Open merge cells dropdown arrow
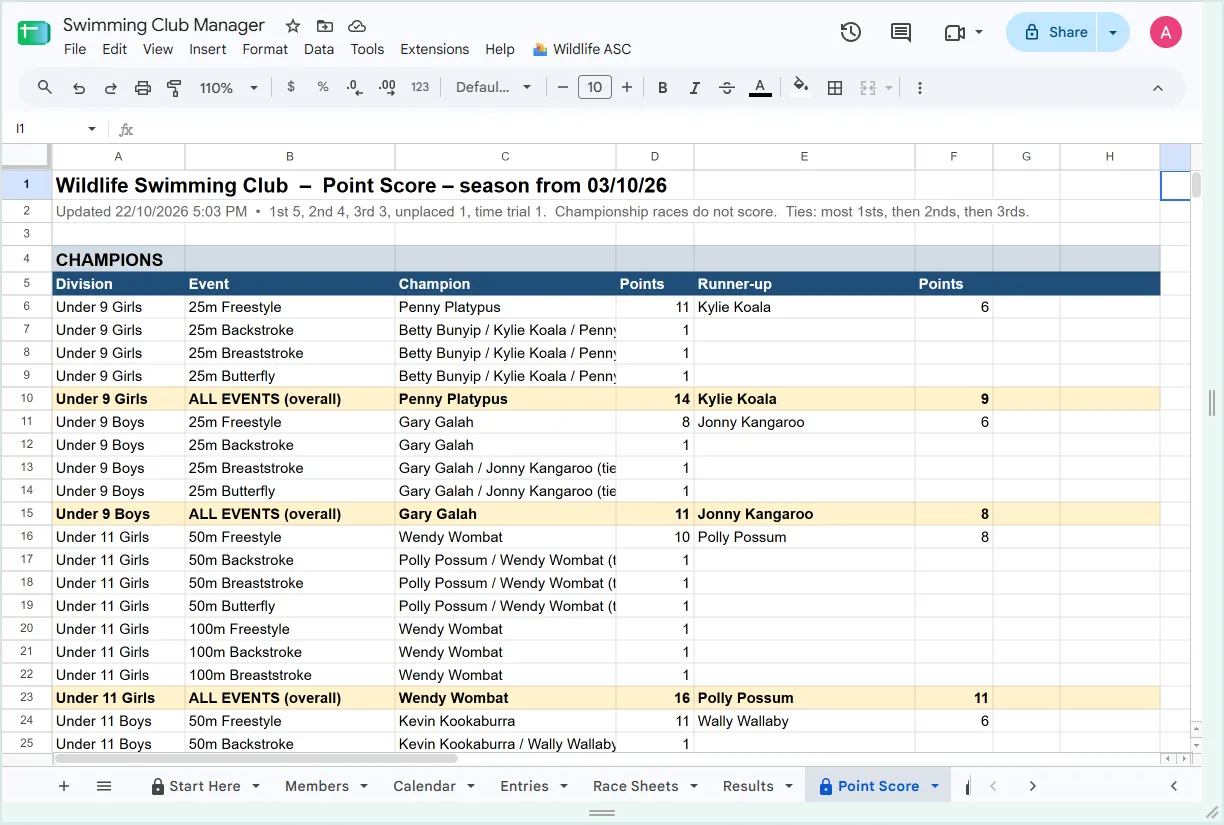Screen dimensions: 1224x825 [888, 88]
